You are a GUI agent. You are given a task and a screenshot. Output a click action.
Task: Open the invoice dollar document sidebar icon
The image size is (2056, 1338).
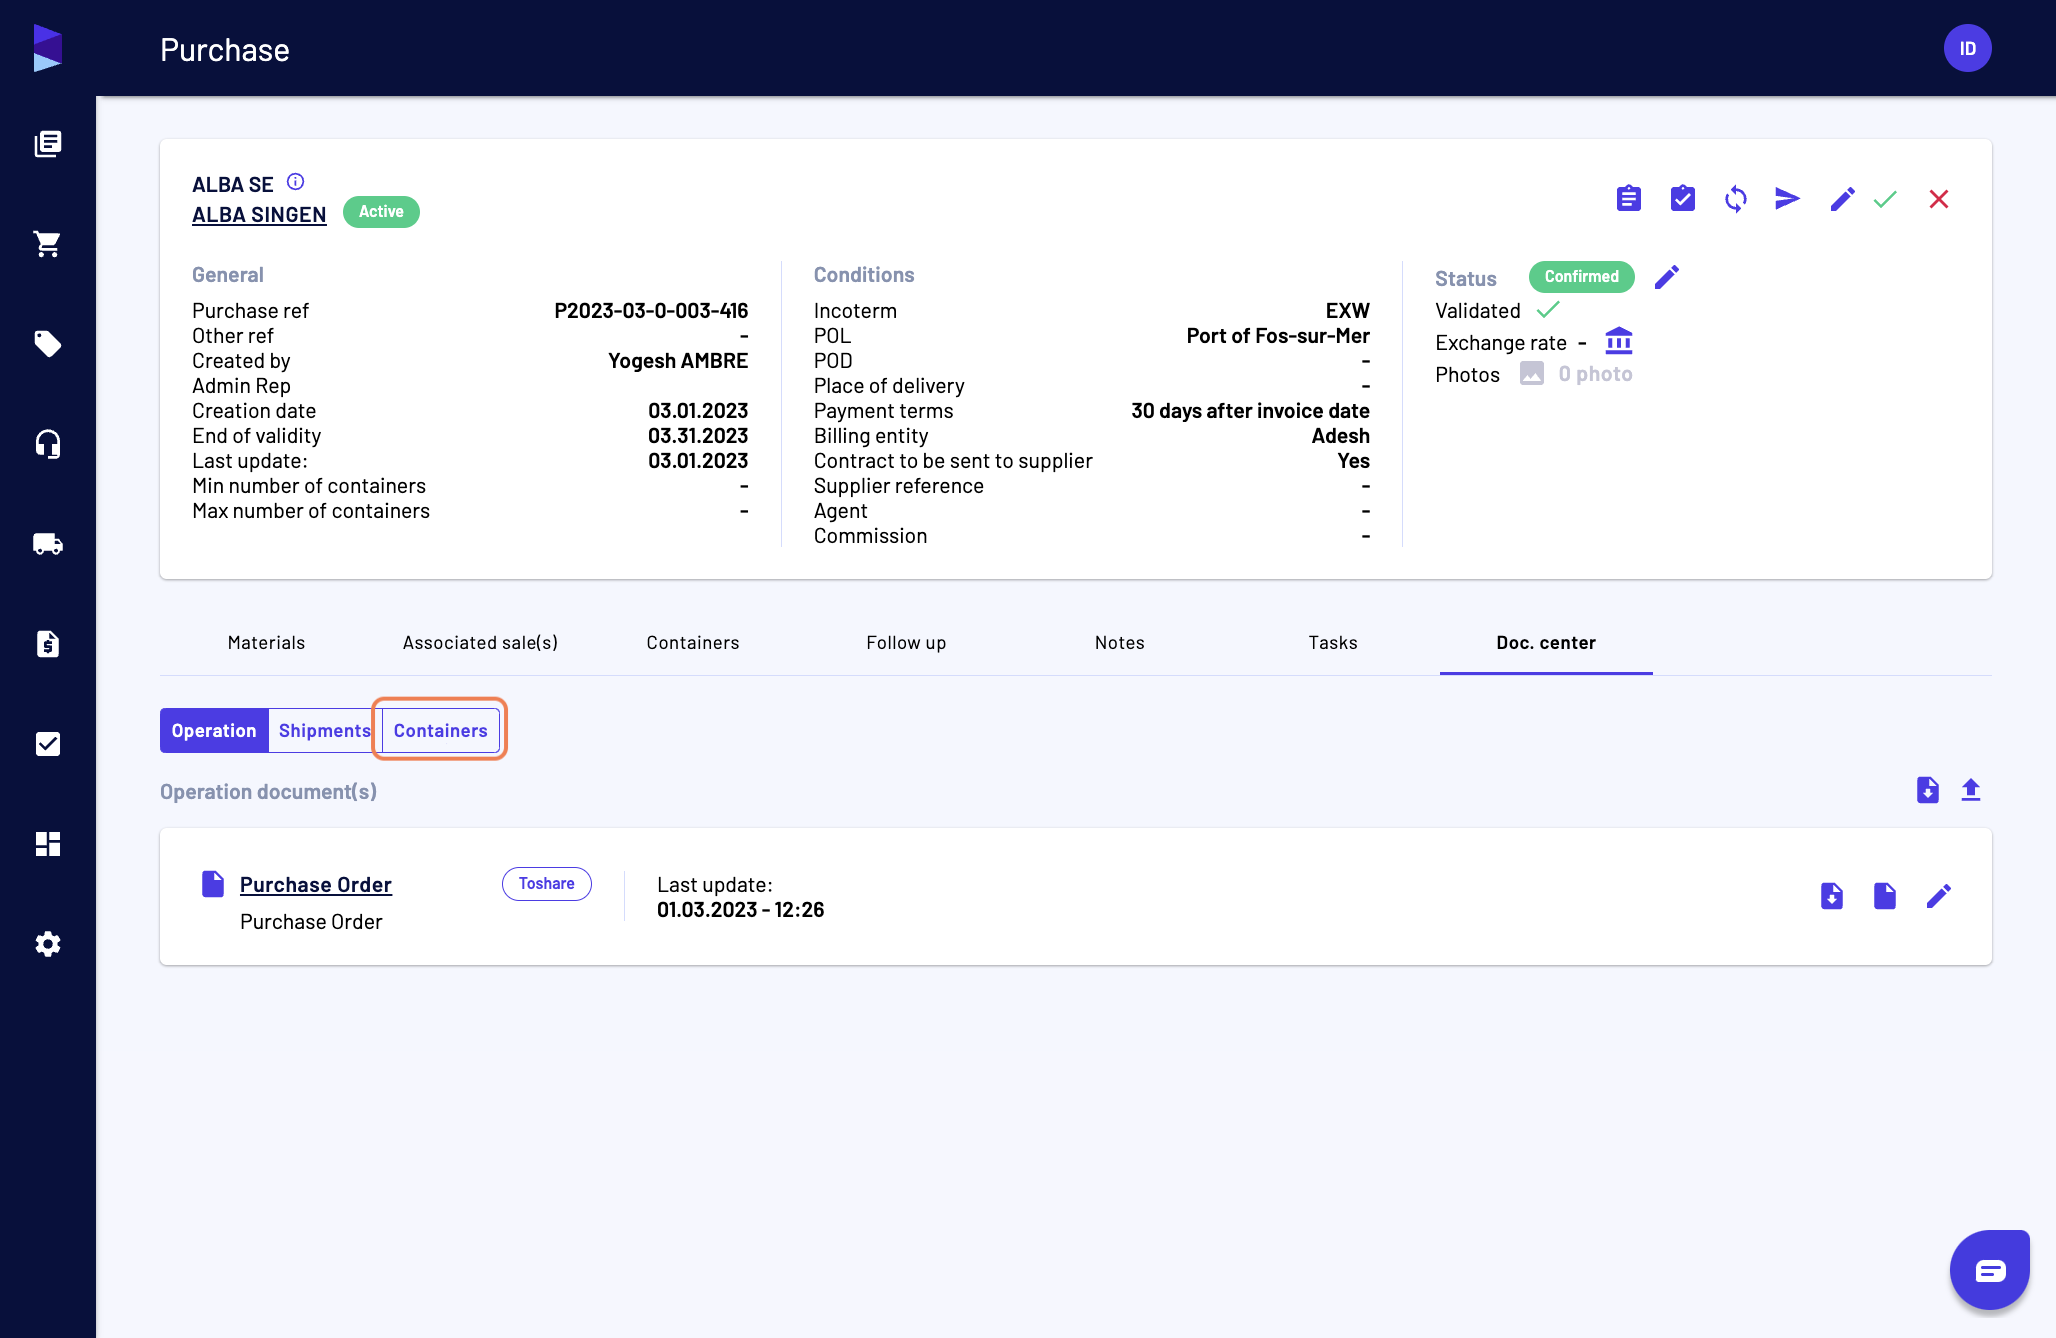pos(48,644)
